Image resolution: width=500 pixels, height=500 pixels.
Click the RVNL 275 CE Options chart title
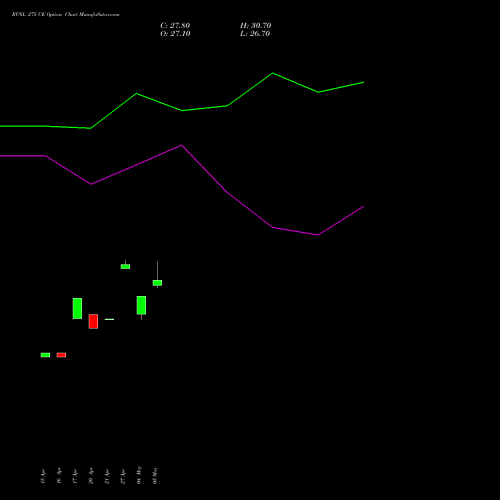click(65, 15)
